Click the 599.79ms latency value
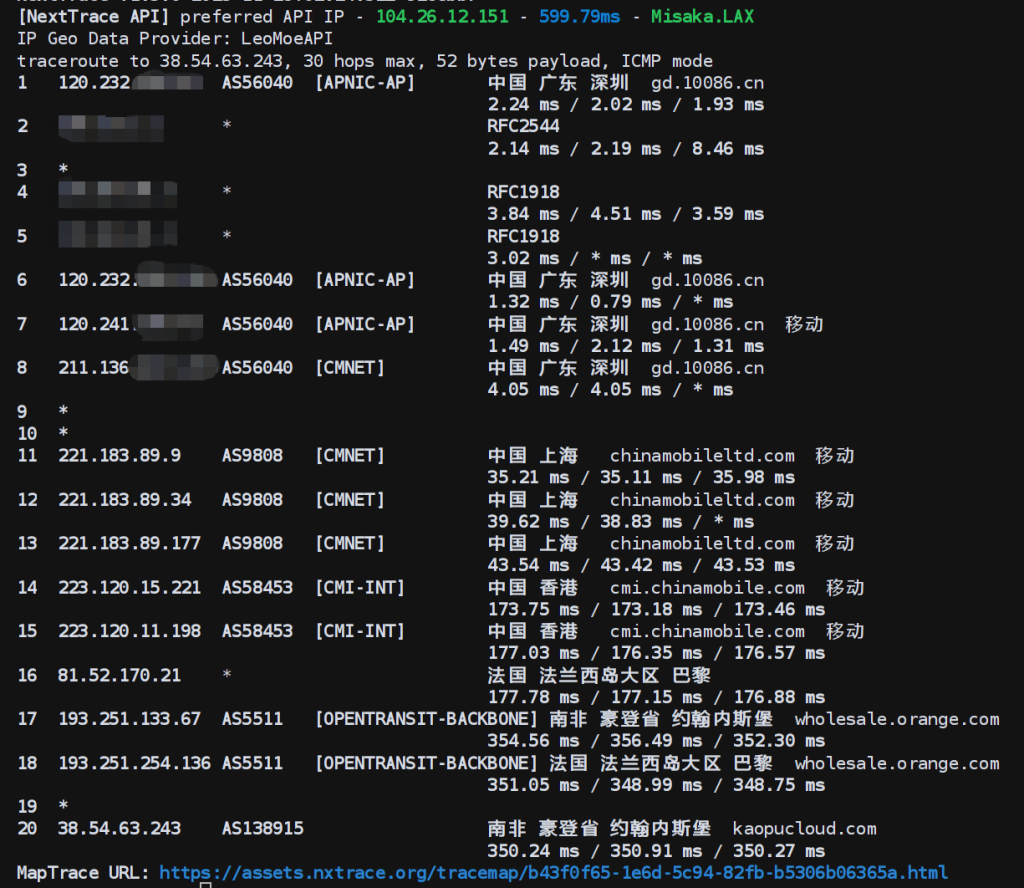This screenshot has width=1024, height=888. pyautogui.click(x=579, y=17)
